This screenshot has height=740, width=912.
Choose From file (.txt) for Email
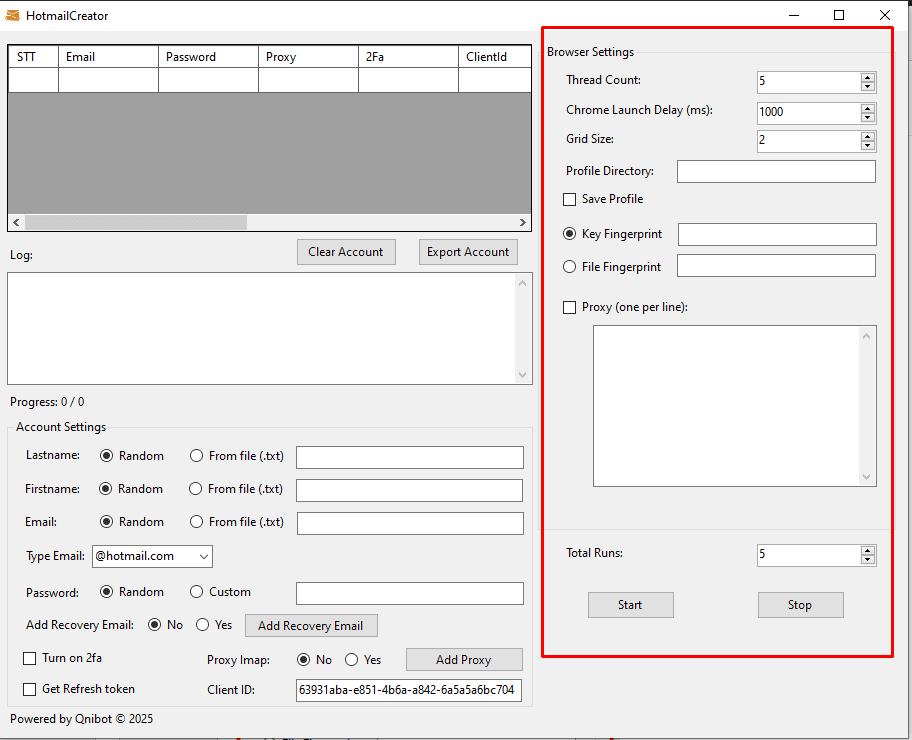point(196,522)
